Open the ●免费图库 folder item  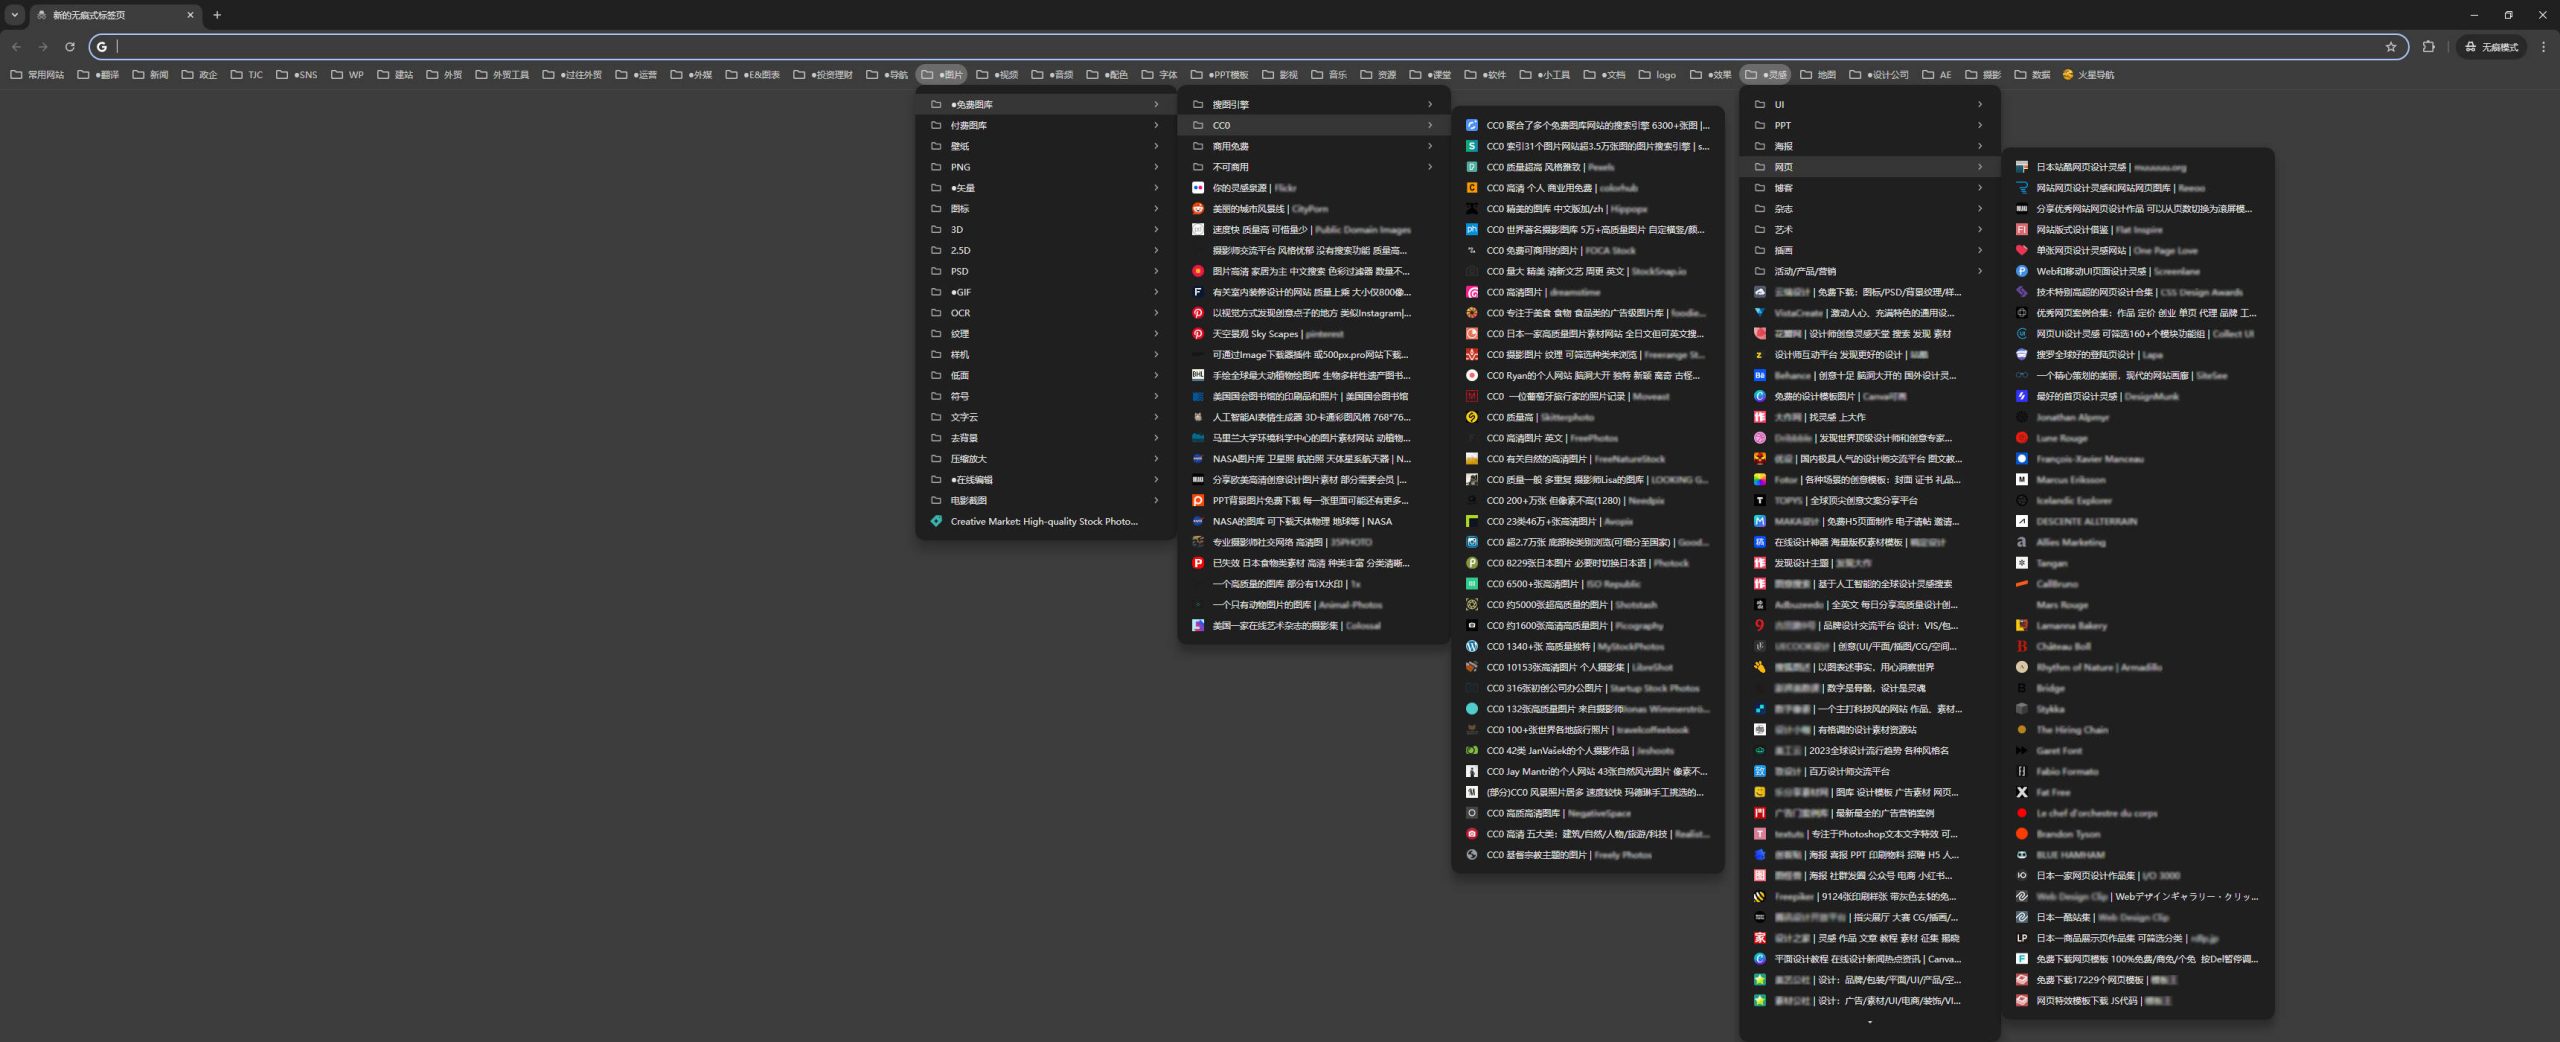click(x=1045, y=104)
